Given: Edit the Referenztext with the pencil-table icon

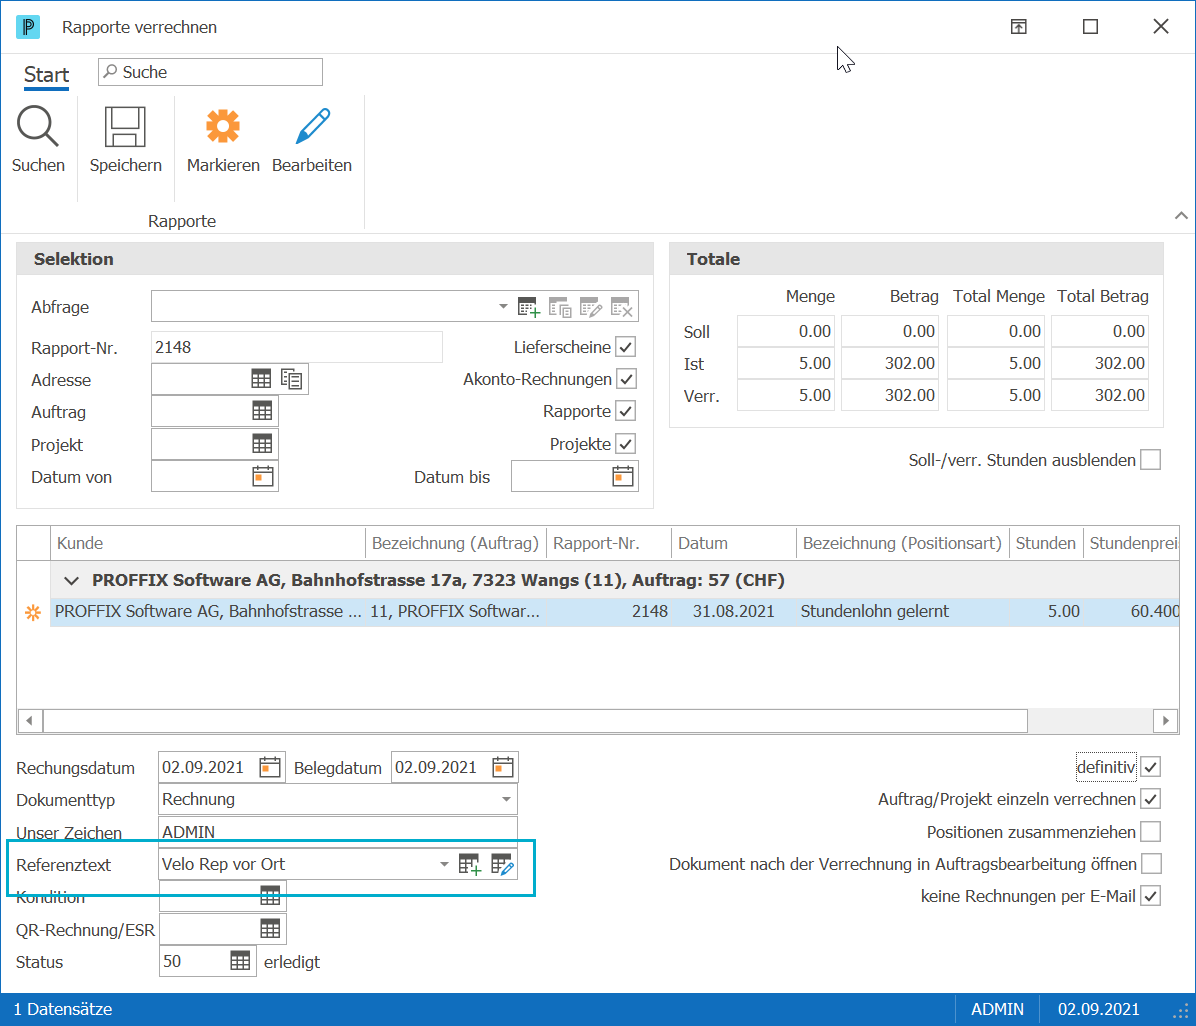Looking at the screenshot, I should point(502,864).
